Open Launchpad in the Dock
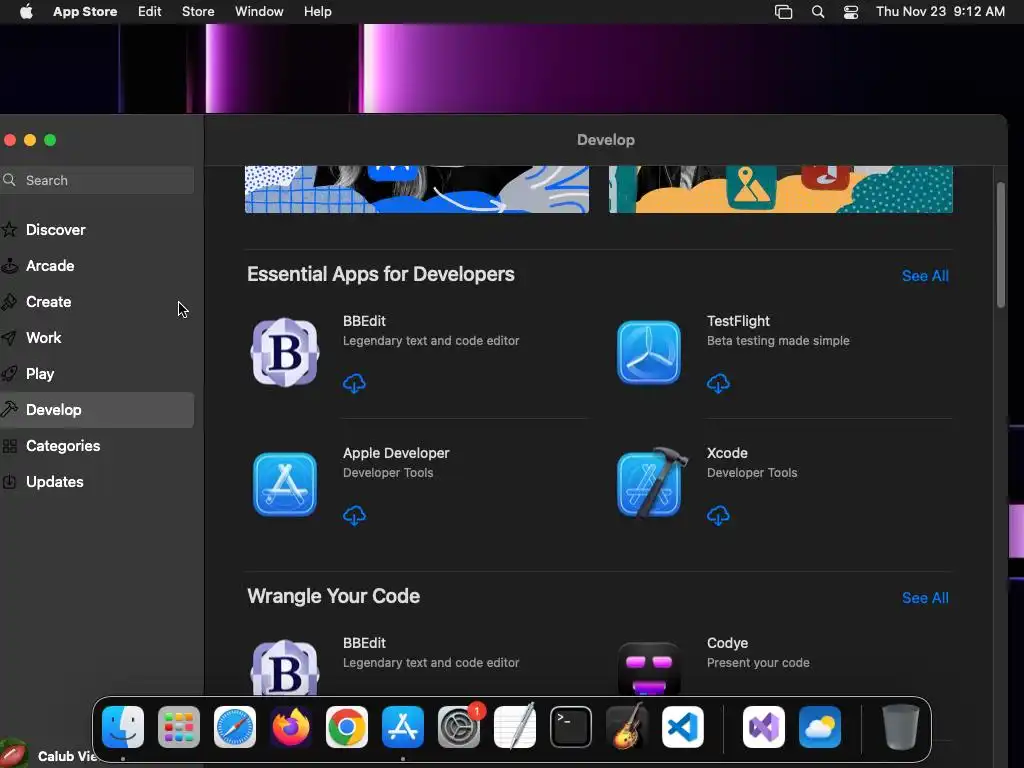This screenshot has height=768, width=1024. tap(179, 727)
